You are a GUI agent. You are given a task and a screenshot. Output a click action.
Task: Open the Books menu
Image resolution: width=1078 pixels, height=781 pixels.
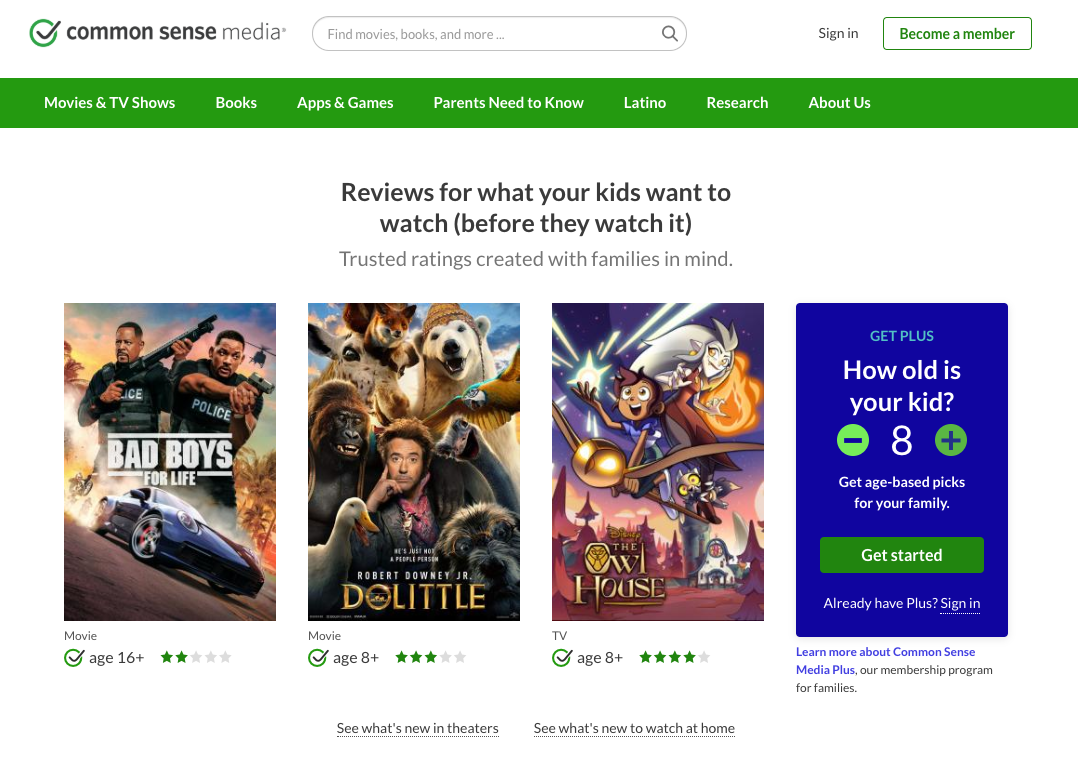click(236, 102)
